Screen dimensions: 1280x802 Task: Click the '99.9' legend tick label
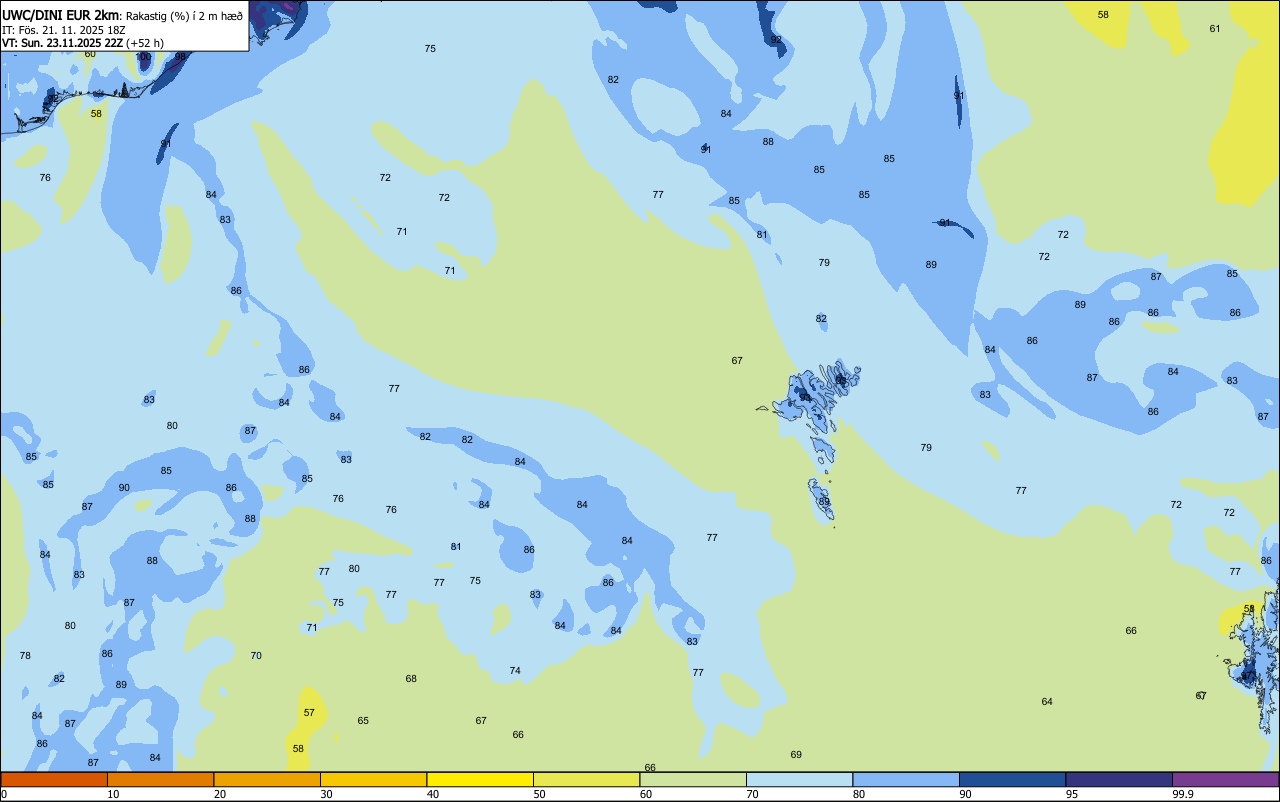coord(1183,794)
